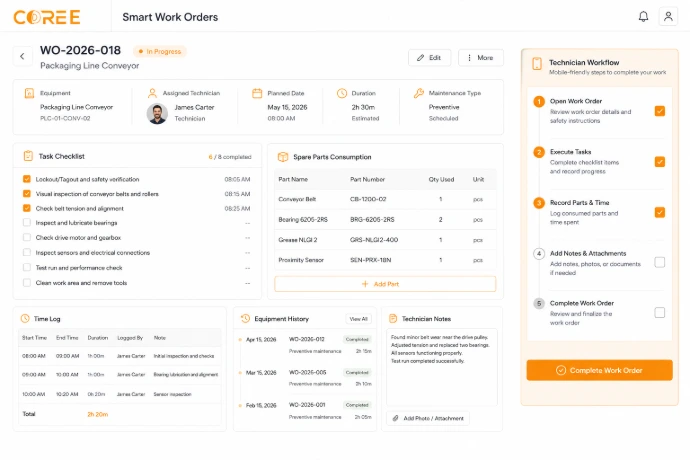Select the Bearing 6205-2RS part row
Image resolution: width=690 pixels, height=460 pixels.
(385, 220)
